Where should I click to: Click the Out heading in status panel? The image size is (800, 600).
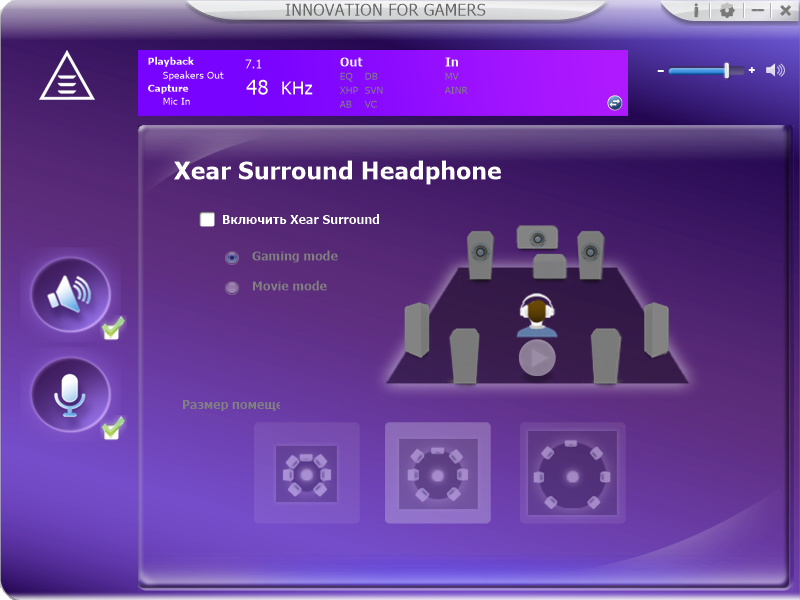[x=351, y=62]
